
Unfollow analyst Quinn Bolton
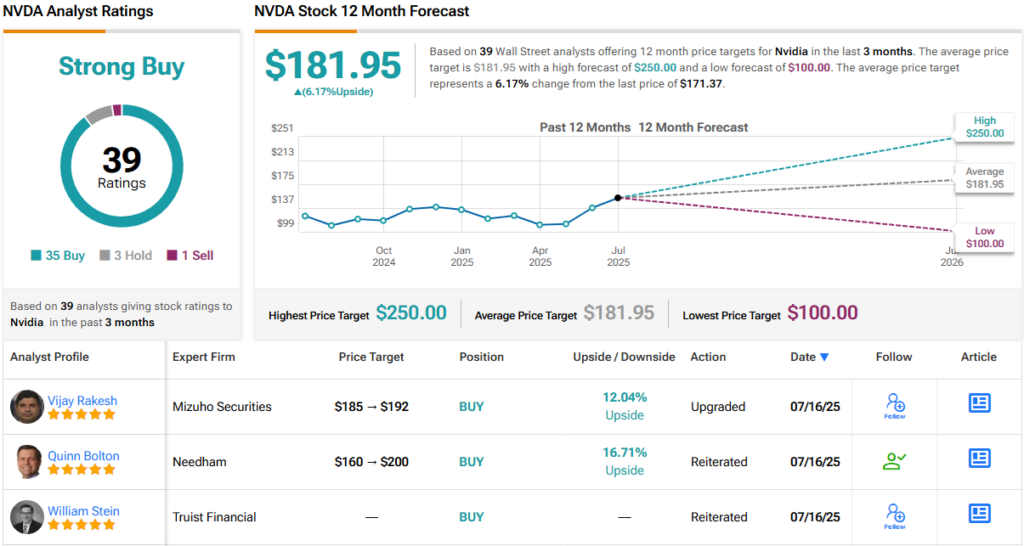[894, 461]
